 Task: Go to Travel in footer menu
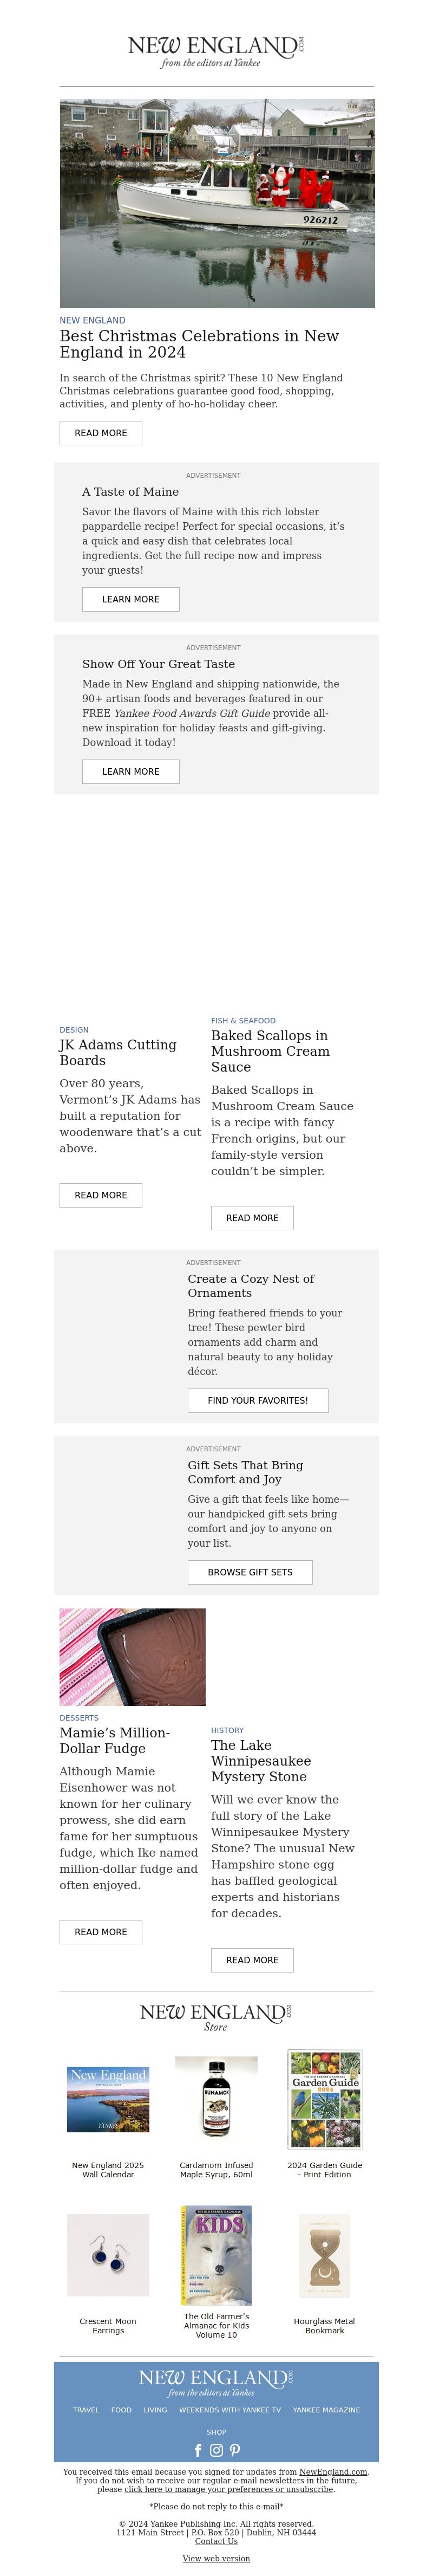point(86,2410)
